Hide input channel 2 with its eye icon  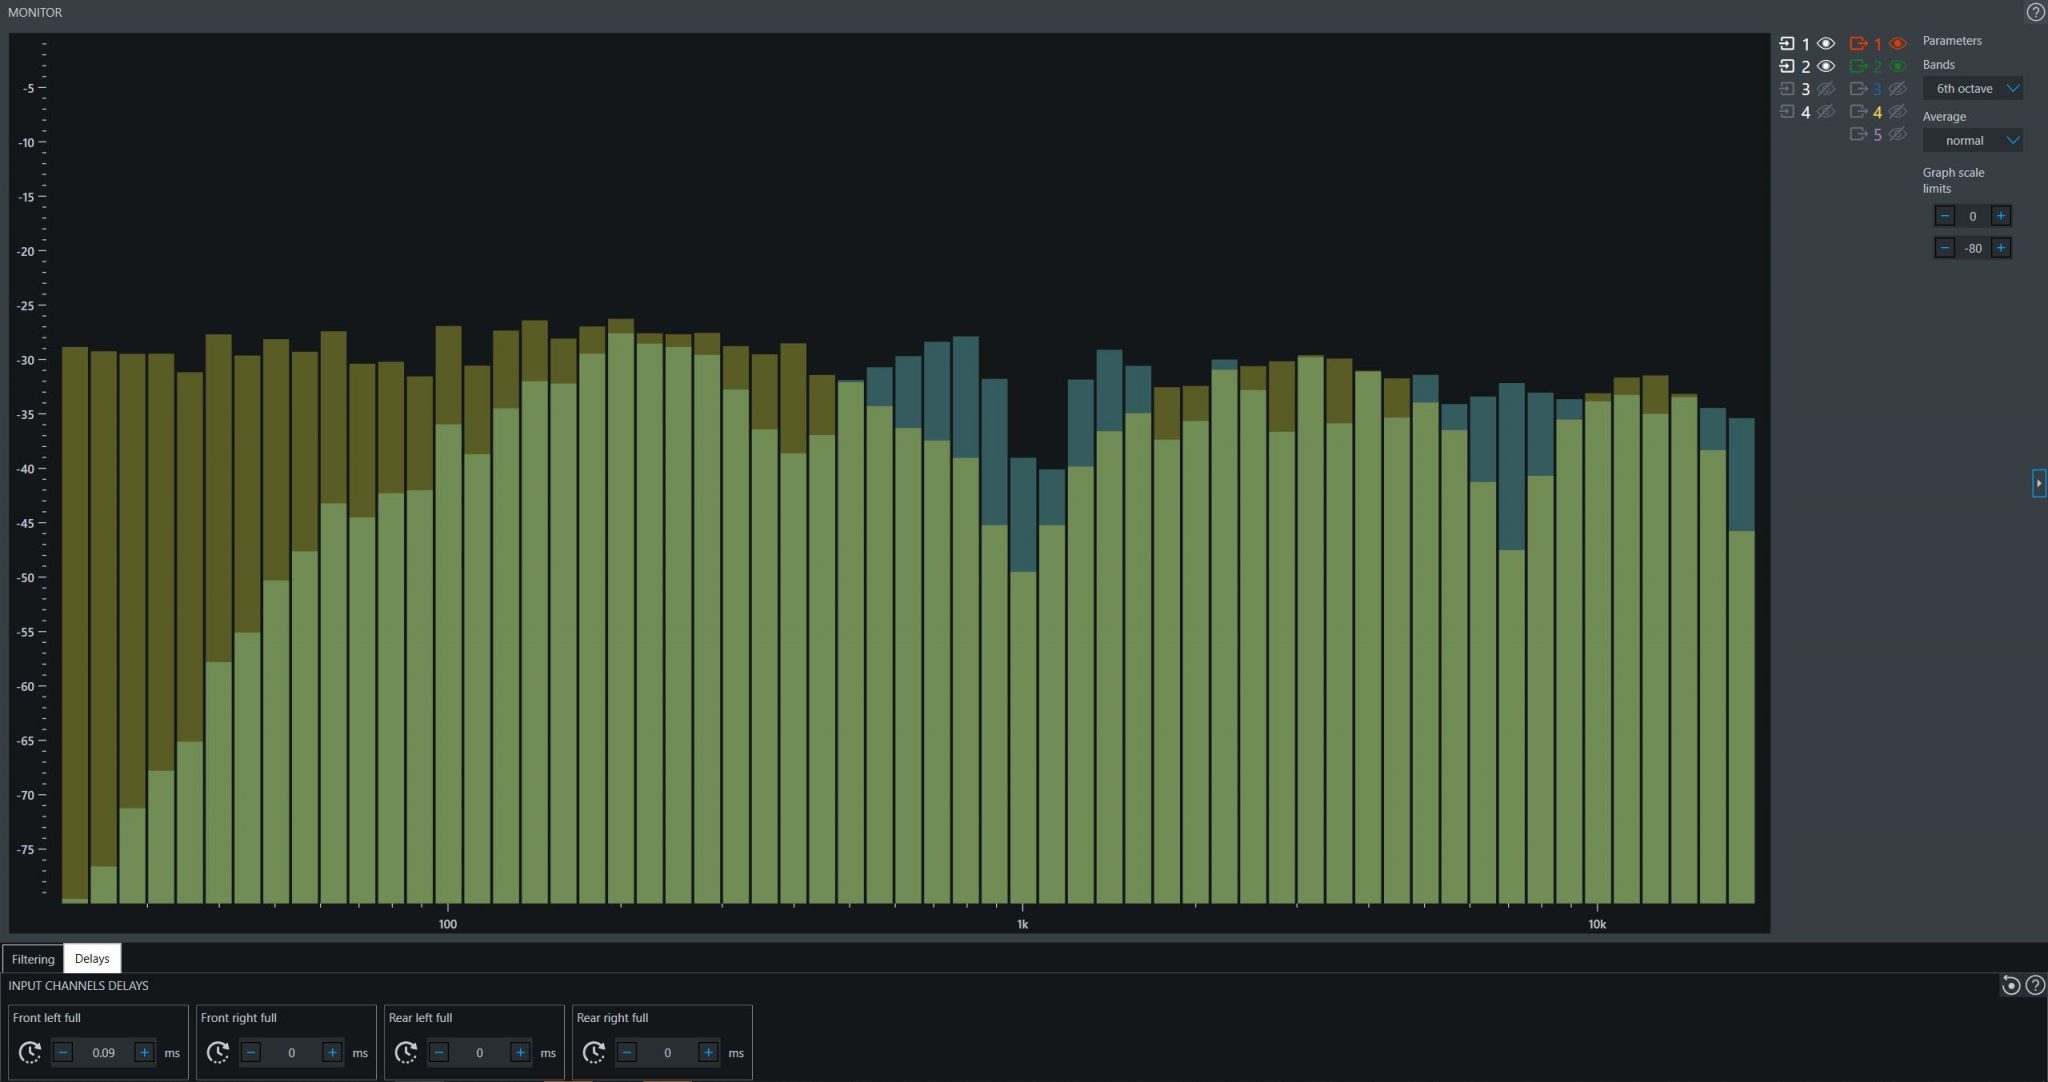pos(1826,66)
